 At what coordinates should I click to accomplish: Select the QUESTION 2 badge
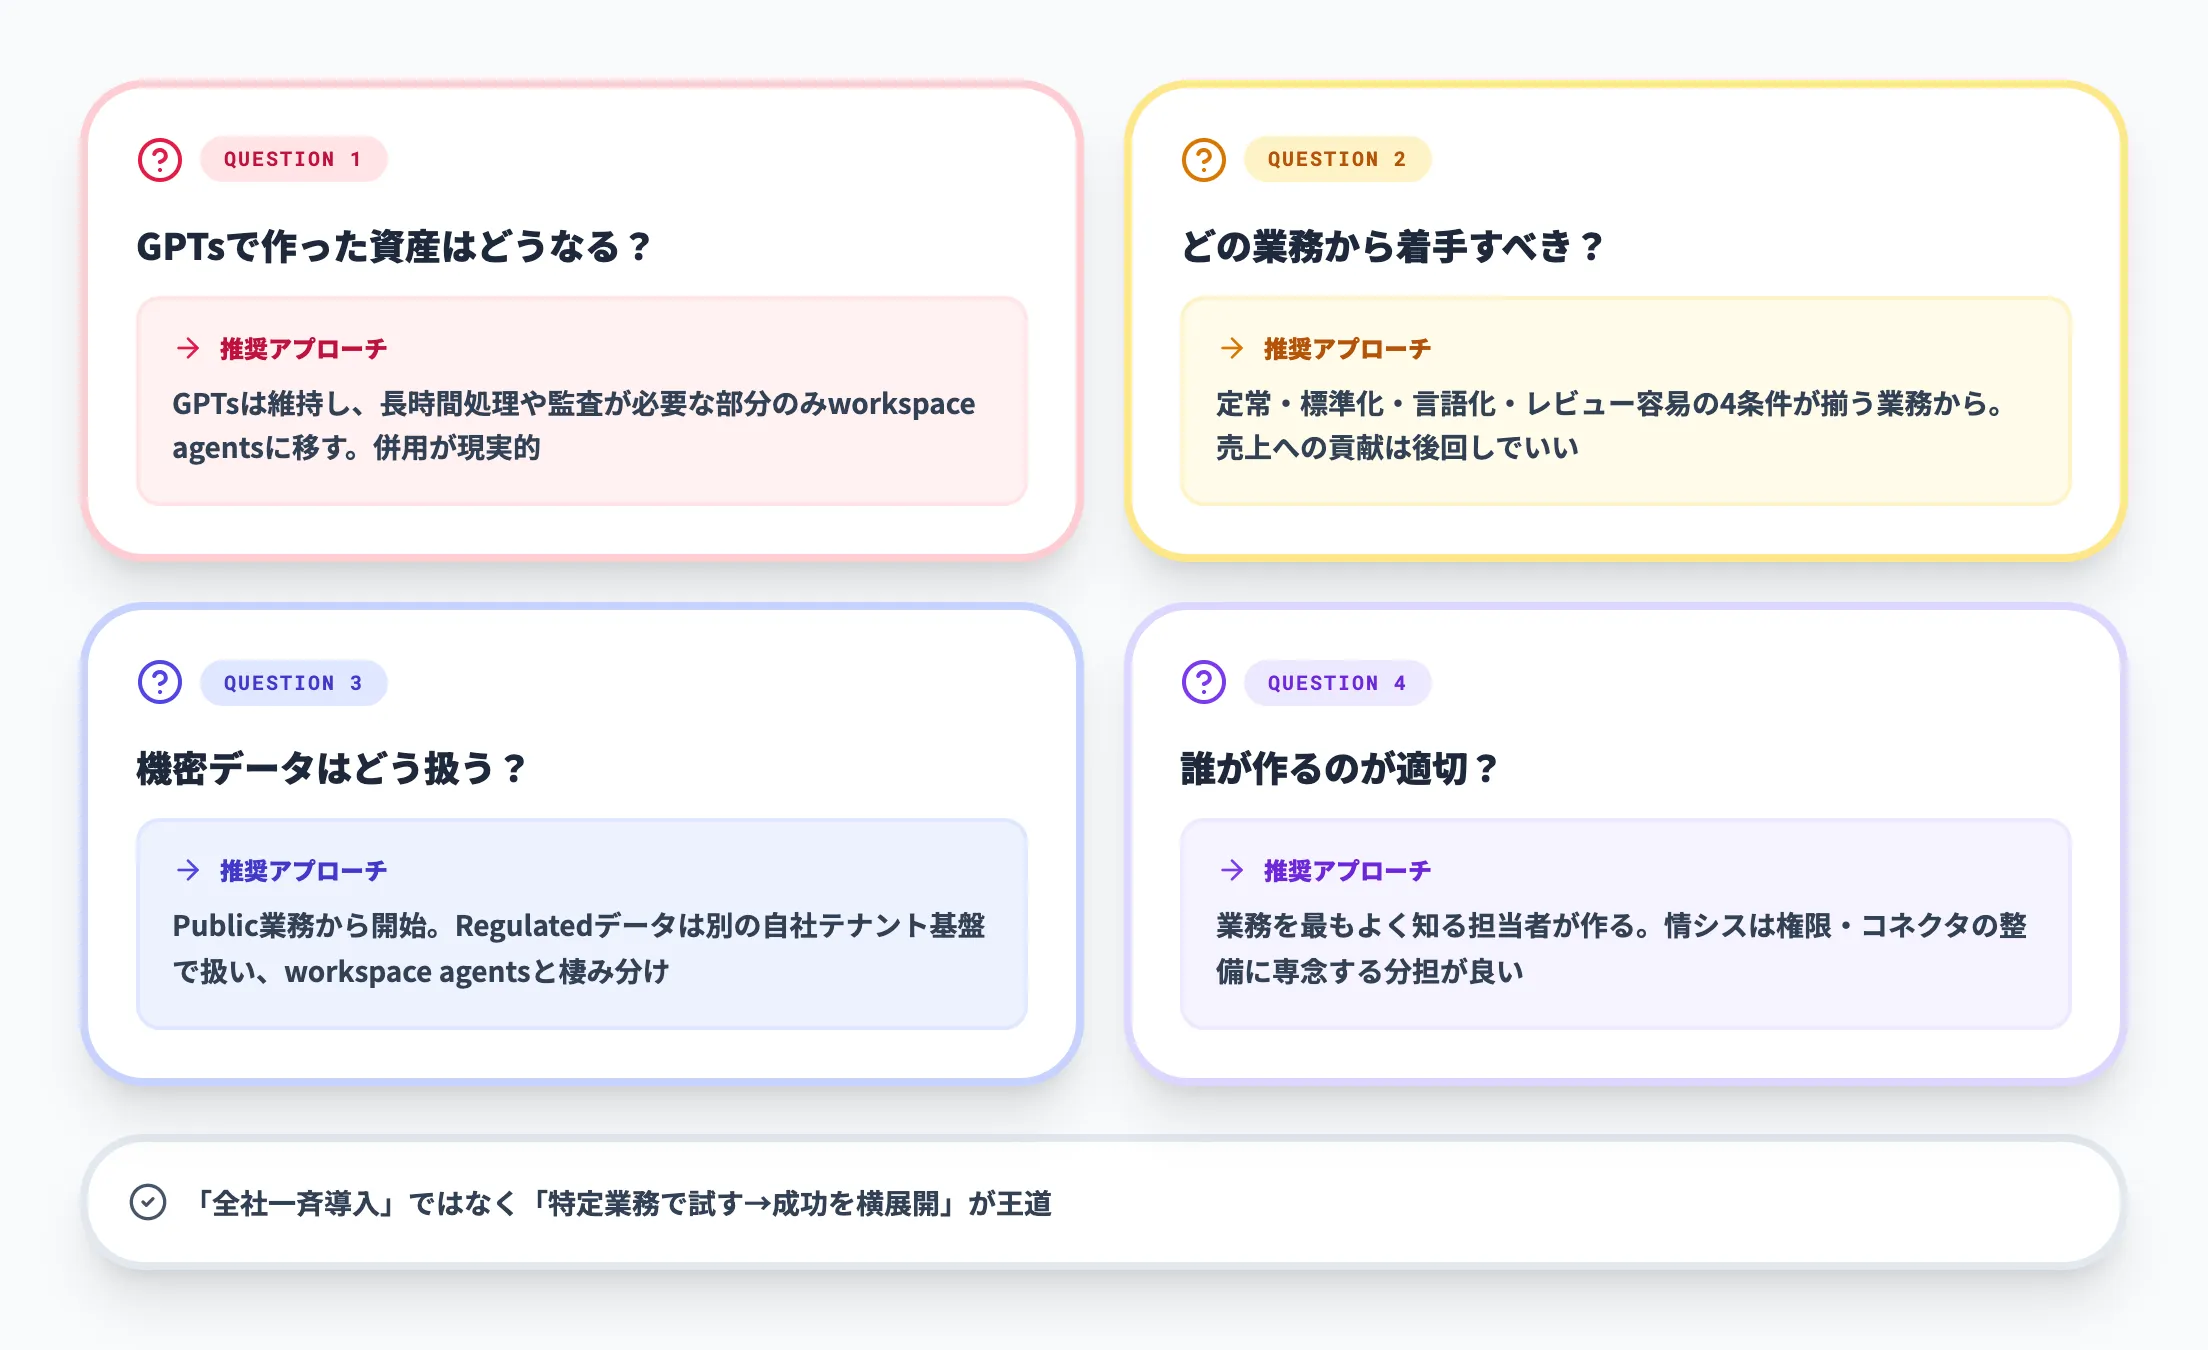tap(1338, 158)
